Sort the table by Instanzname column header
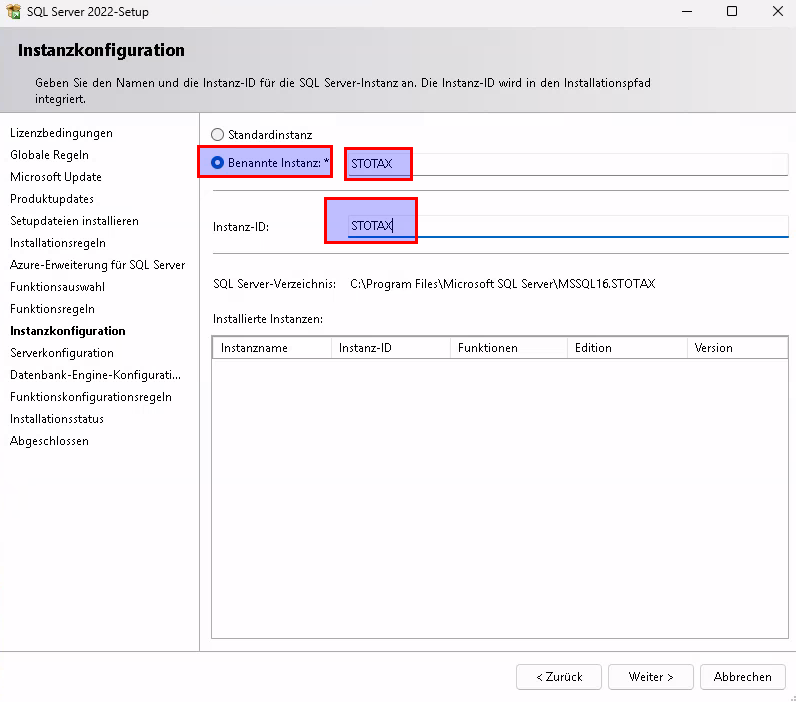Screen dimensions: 796x702 click(271, 348)
